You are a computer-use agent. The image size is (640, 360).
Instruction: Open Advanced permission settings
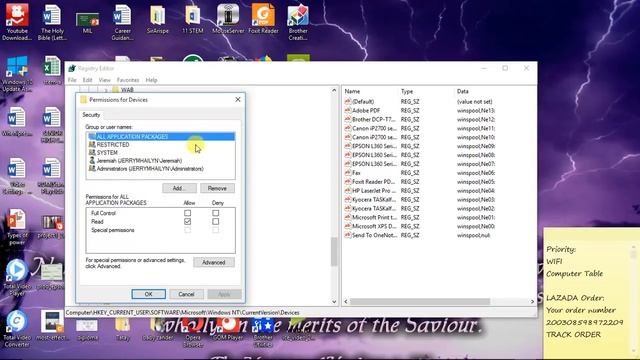point(213,262)
